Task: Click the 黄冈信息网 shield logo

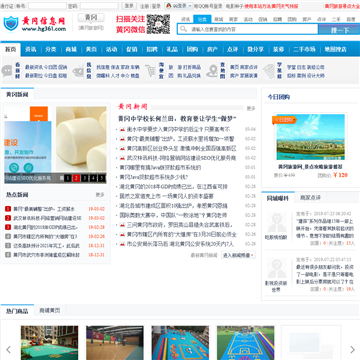Action: tap(11, 23)
